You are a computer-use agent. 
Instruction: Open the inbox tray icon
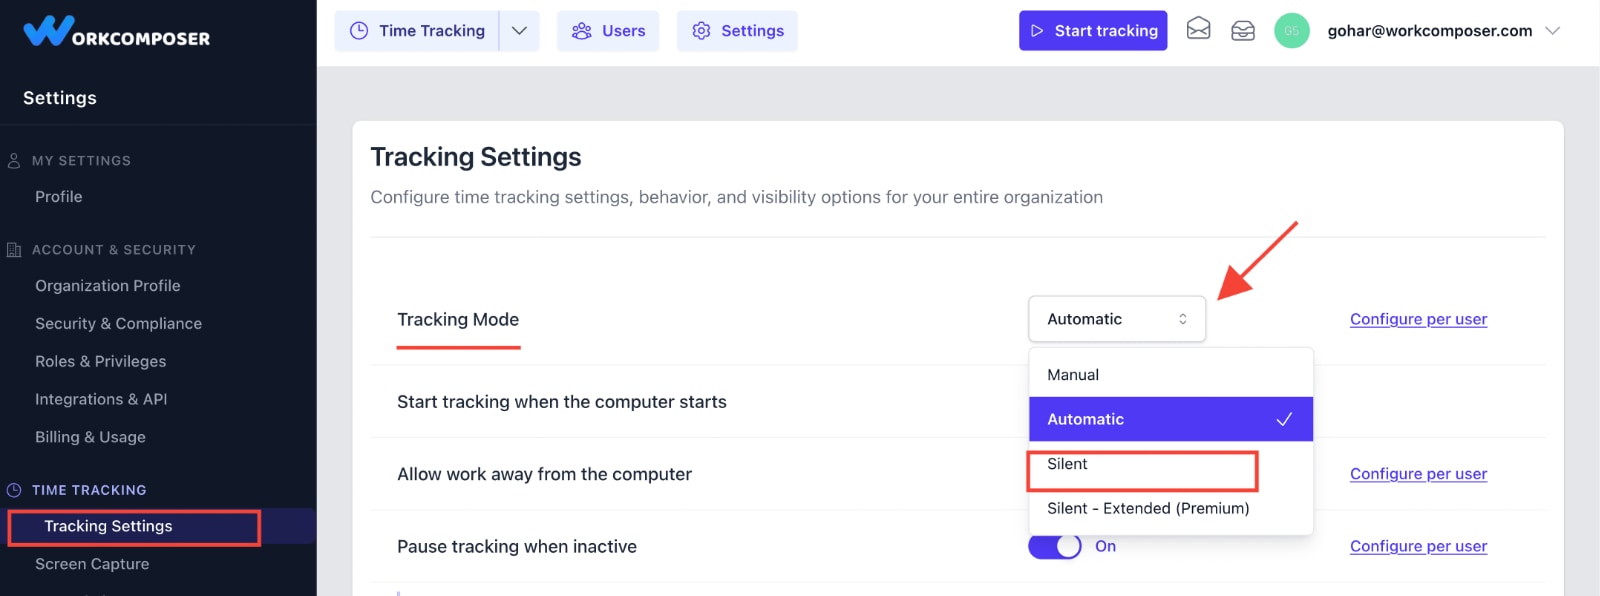tap(1243, 31)
